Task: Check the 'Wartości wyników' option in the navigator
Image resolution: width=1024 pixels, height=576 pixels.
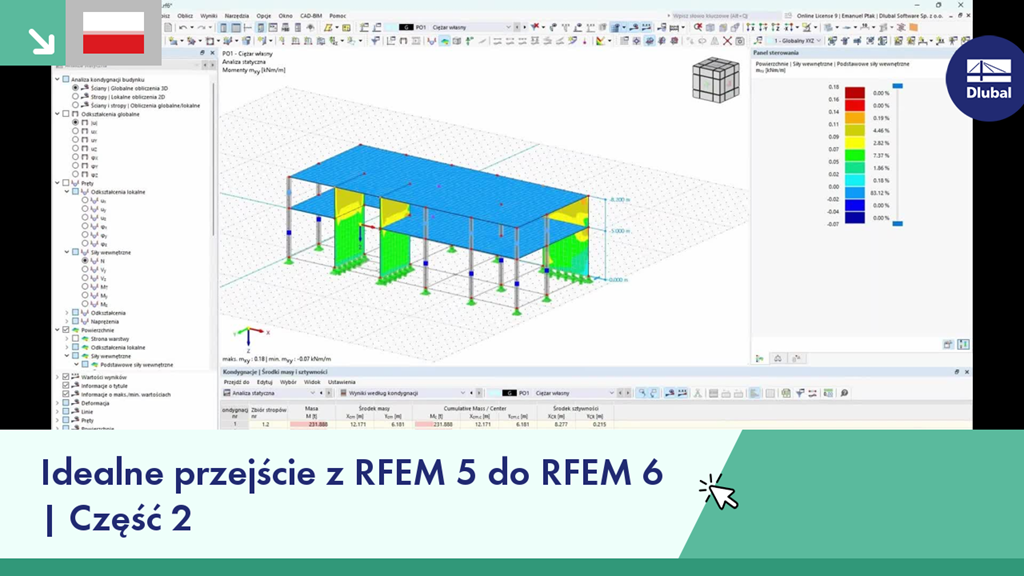Action: click(x=65, y=378)
